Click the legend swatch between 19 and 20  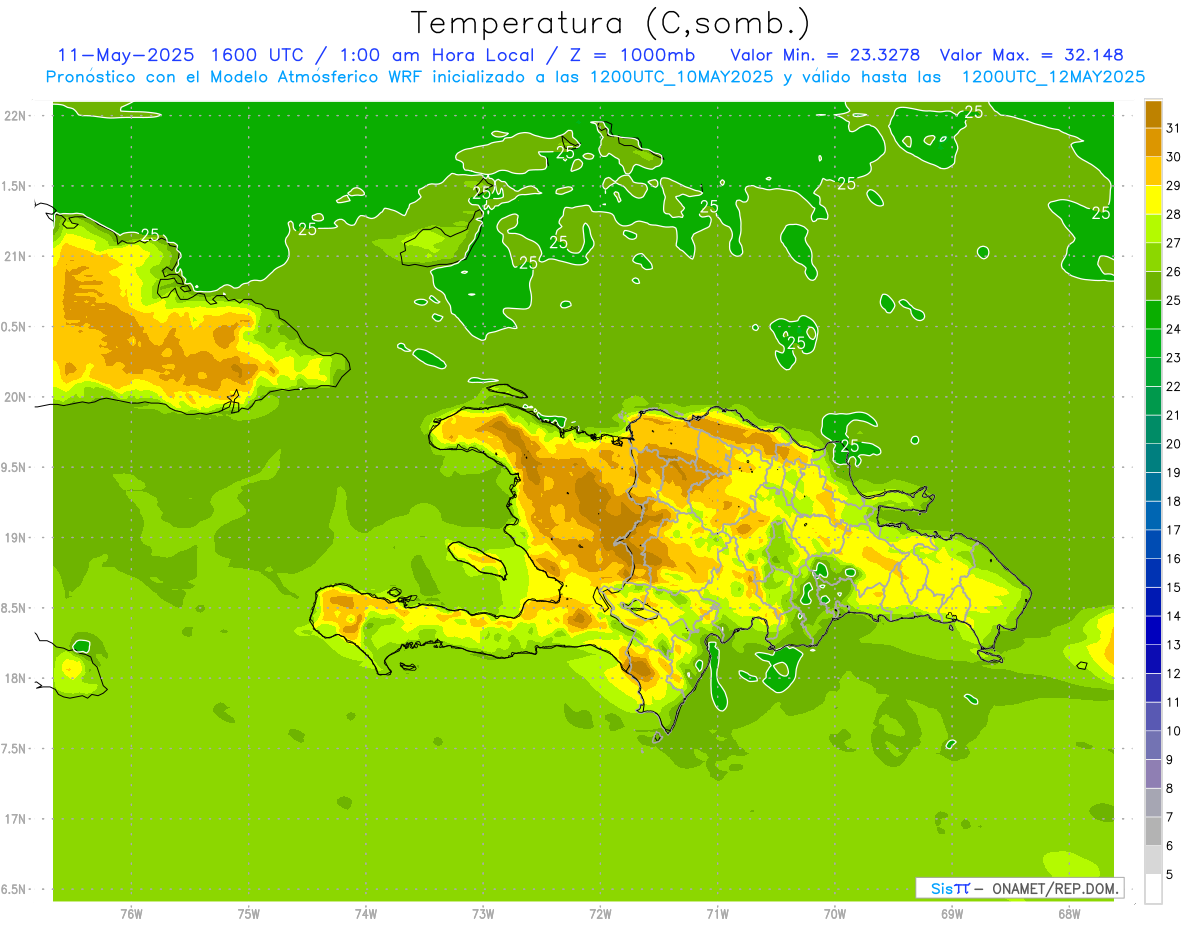pyautogui.click(x=1153, y=458)
